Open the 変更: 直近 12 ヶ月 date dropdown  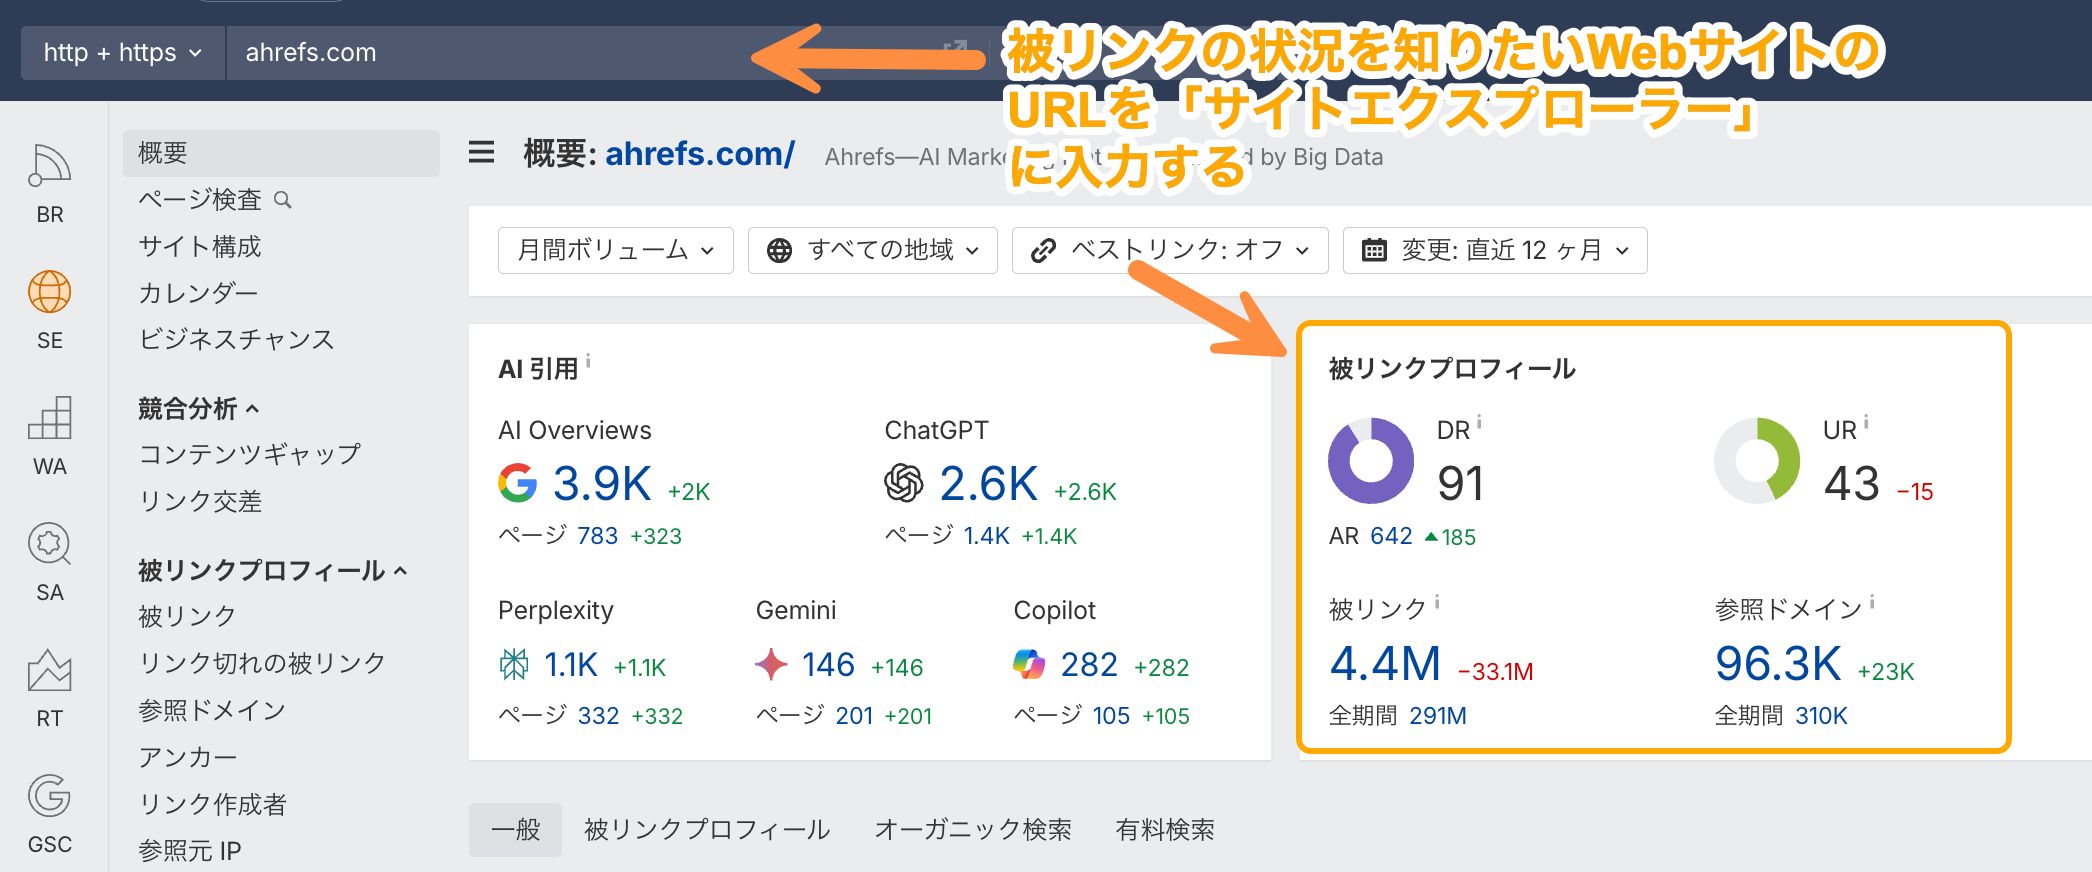click(x=1494, y=250)
